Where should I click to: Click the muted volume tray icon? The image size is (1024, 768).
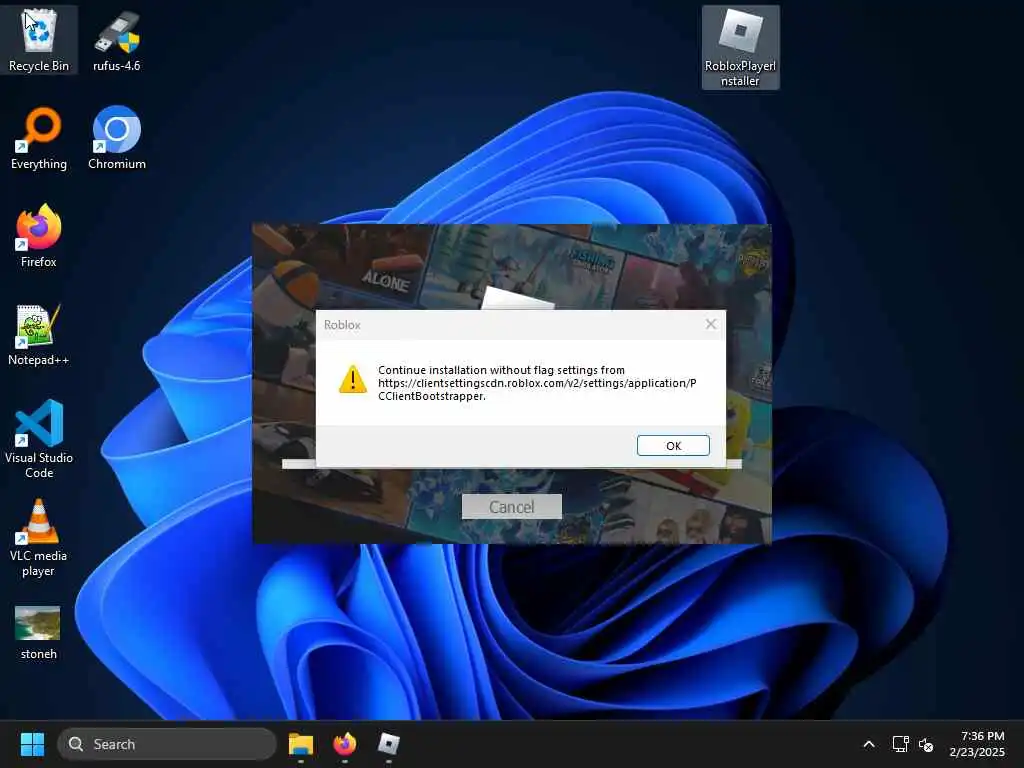926,744
